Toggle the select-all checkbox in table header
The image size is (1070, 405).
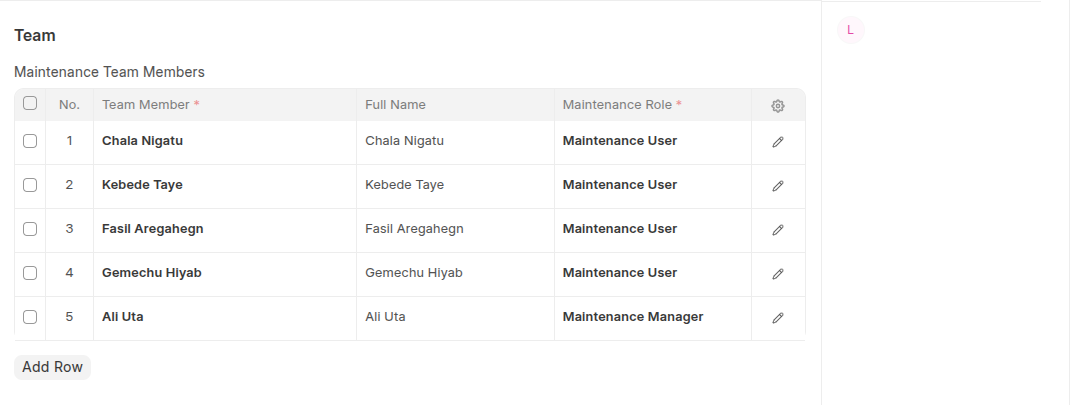30,104
